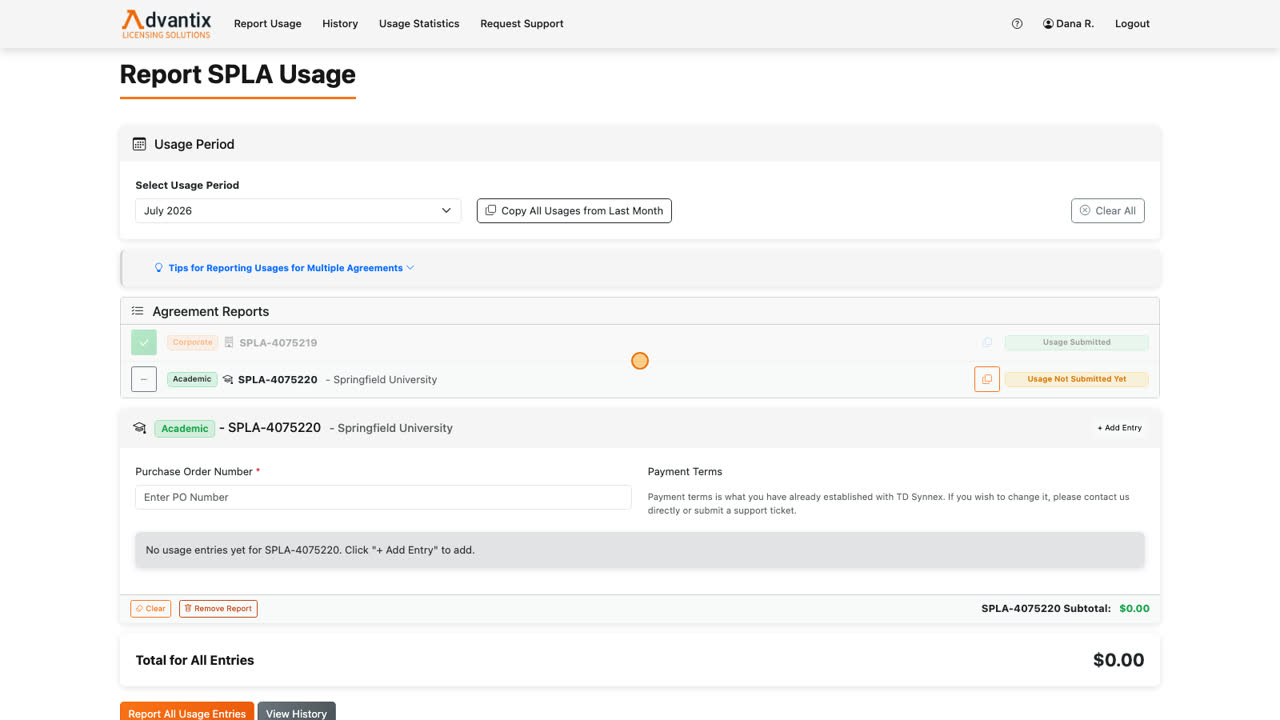The height and width of the screenshot is (720, 1280).
Task: Click the list icon beside Agreement Reports
Action: click(x=138, y=311)
